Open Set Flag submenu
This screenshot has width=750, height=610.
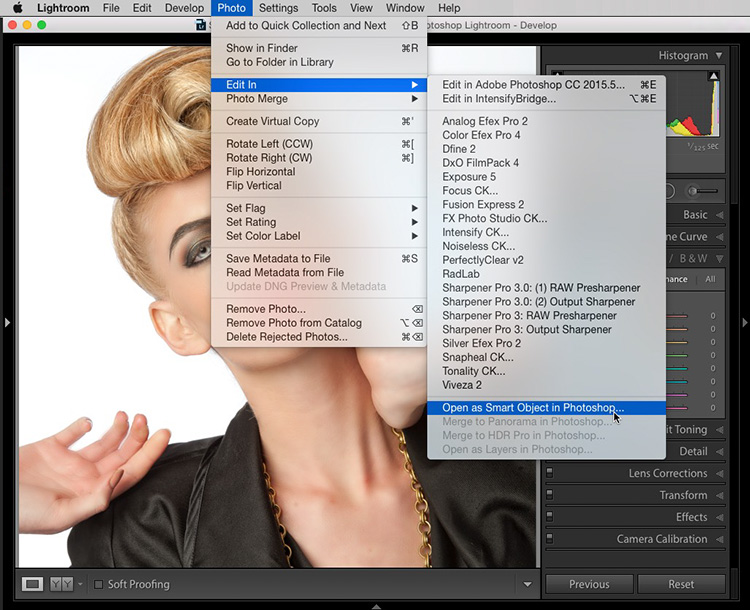pyautogui.click(x=319, y=208)
